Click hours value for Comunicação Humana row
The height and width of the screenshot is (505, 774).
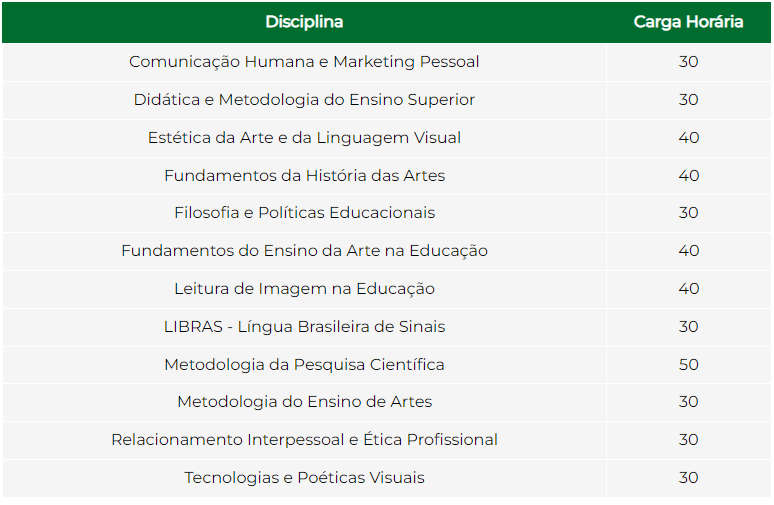click(x=688, y=62)
